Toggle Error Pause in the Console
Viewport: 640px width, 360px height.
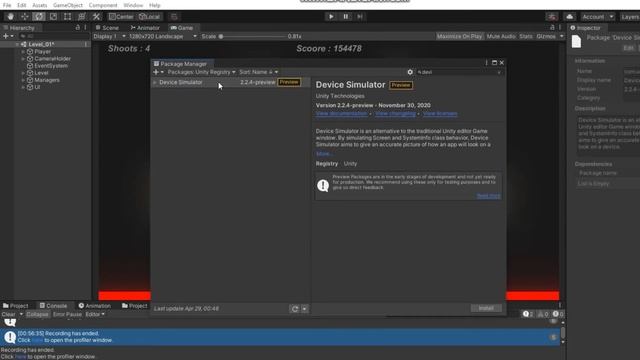click(67, 314)
